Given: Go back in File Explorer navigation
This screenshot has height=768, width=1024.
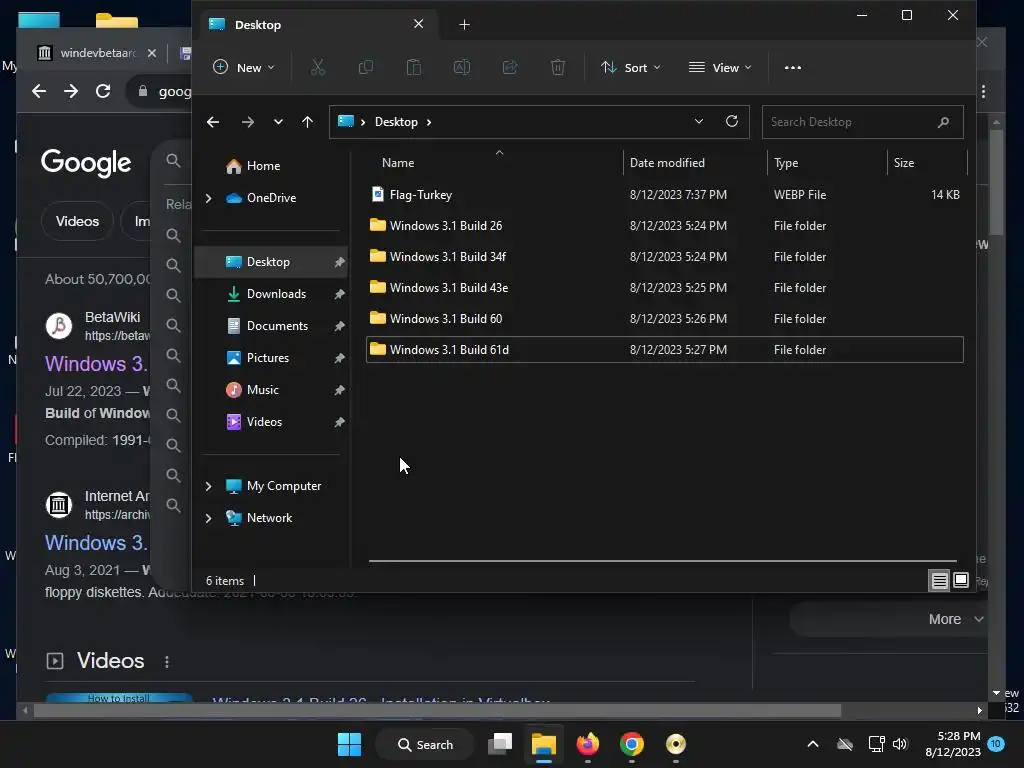Looking at the screenshot, I should [213, 122].
